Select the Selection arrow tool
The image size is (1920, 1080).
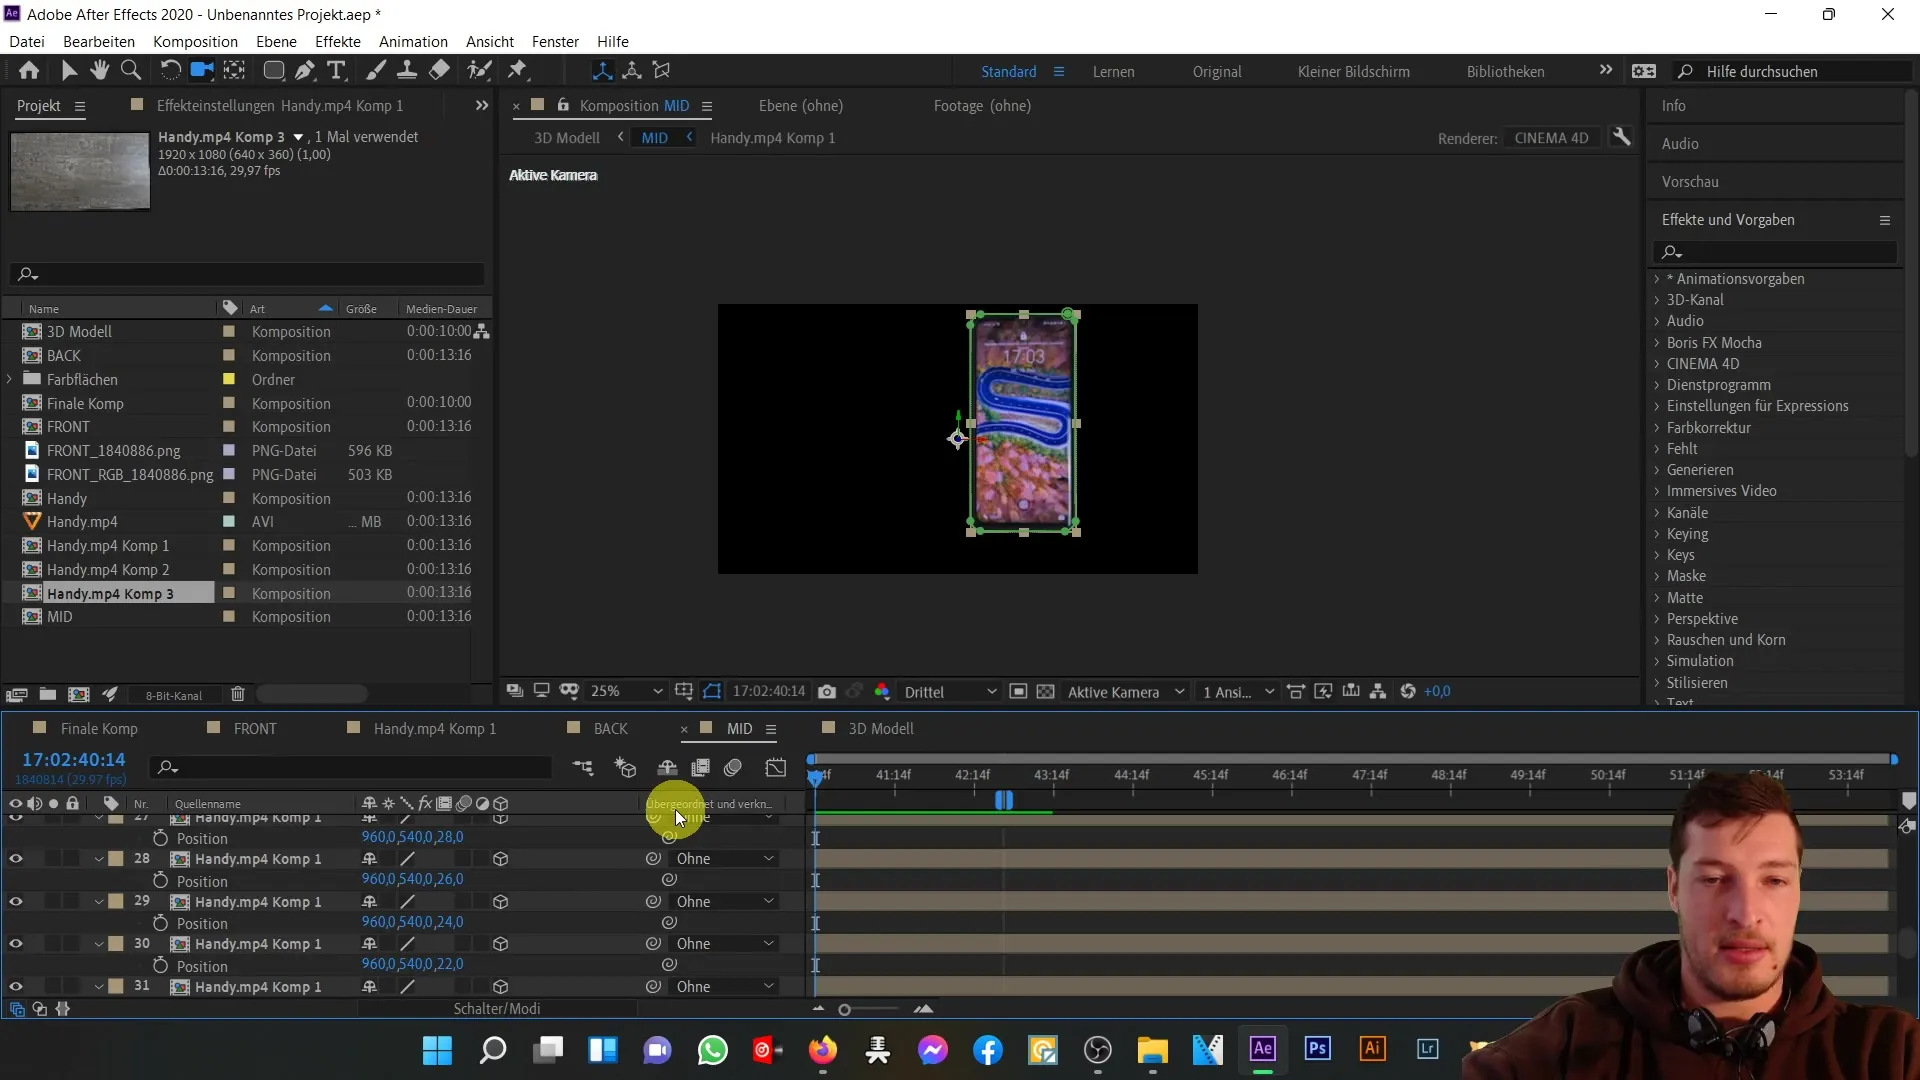pos(69,70)
